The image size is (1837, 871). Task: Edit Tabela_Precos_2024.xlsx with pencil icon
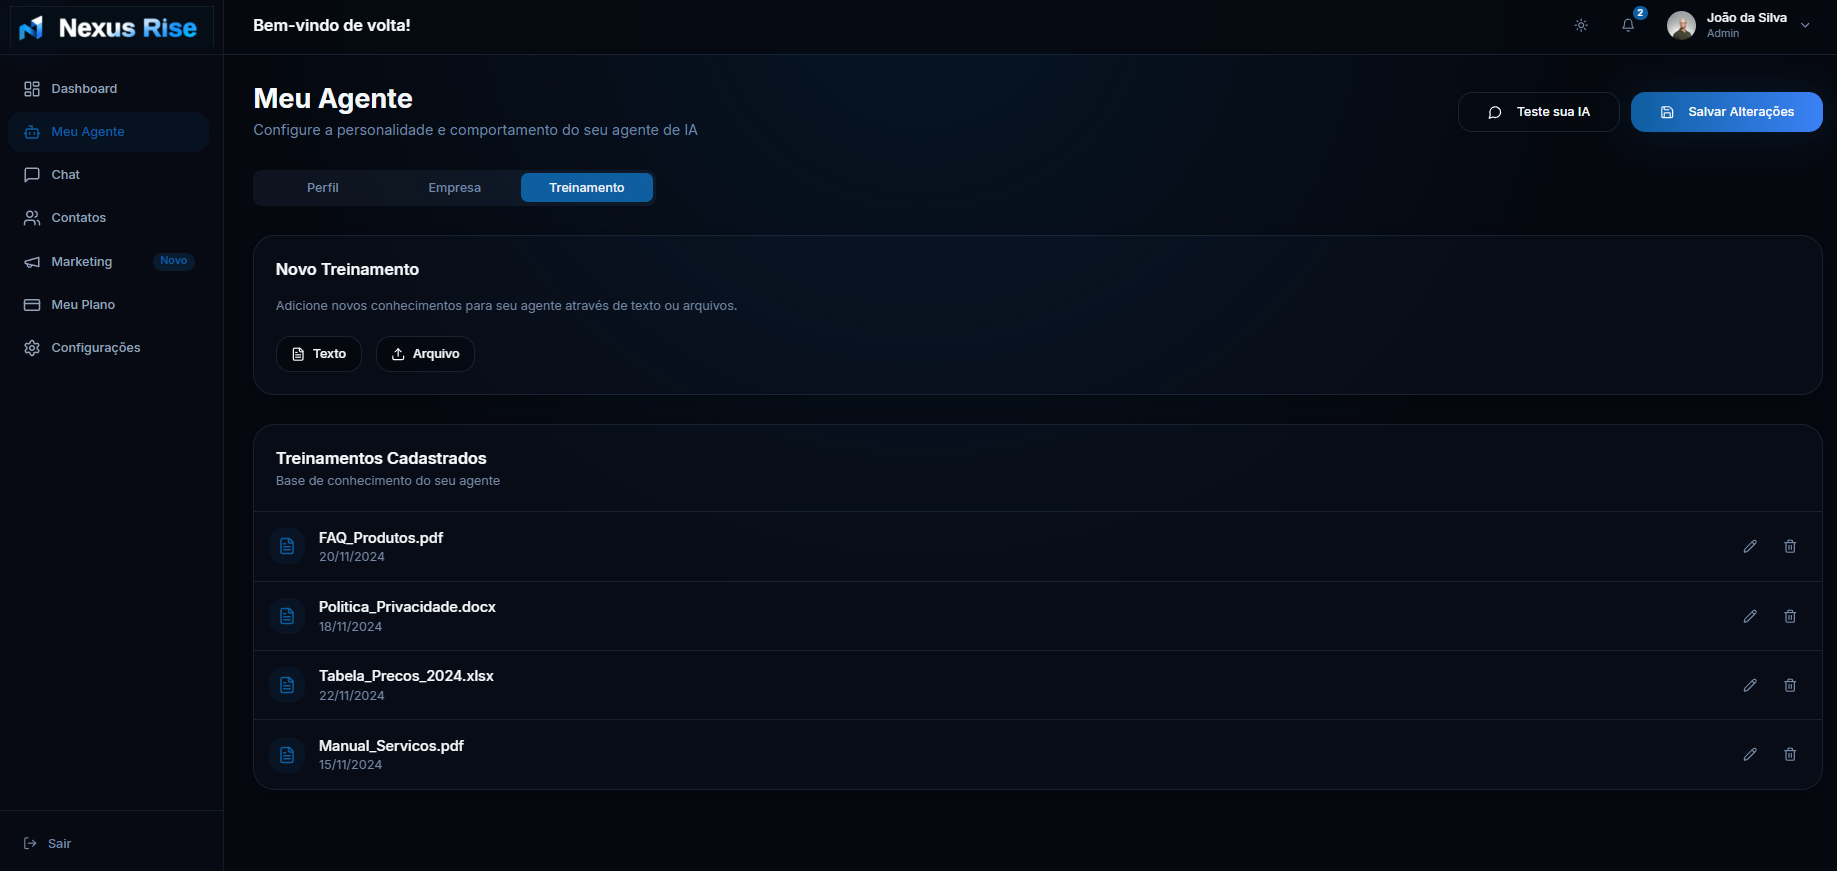click(1750, 686)
